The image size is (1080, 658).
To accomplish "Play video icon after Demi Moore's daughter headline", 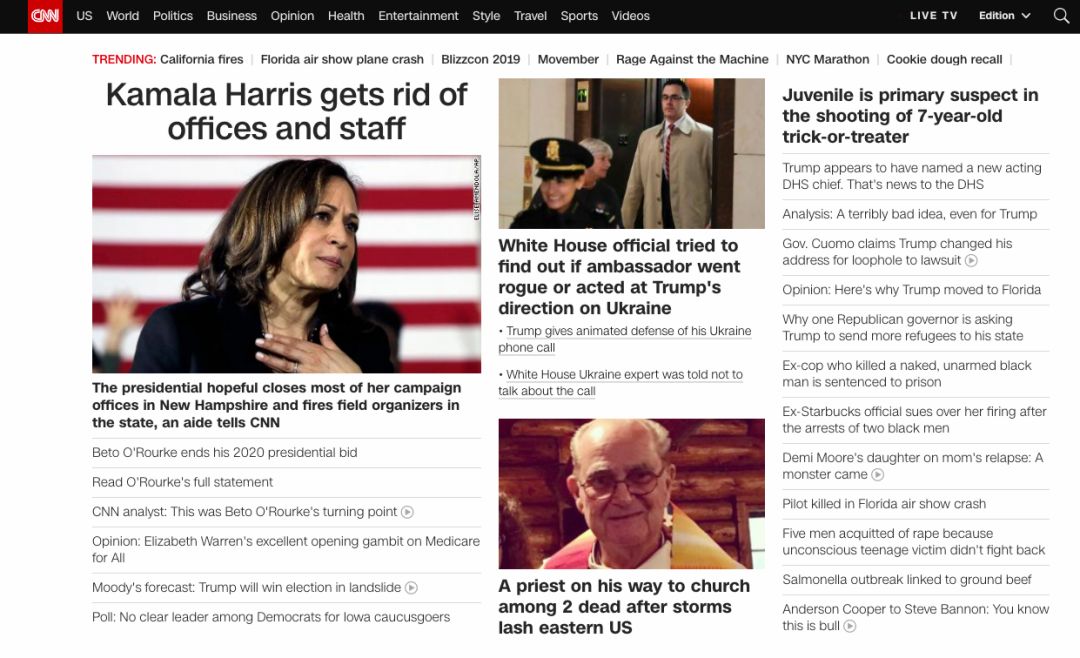I will (x=878, y=475).
